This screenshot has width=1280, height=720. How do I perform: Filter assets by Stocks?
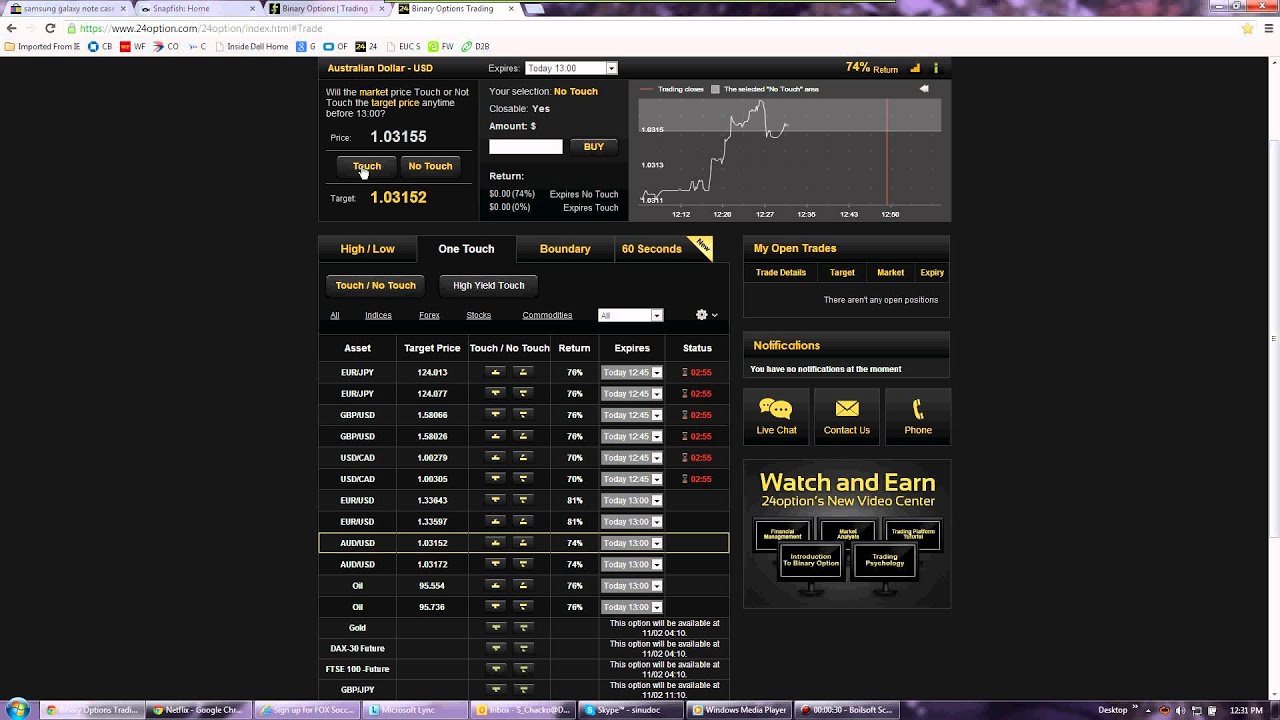point(478,315)
